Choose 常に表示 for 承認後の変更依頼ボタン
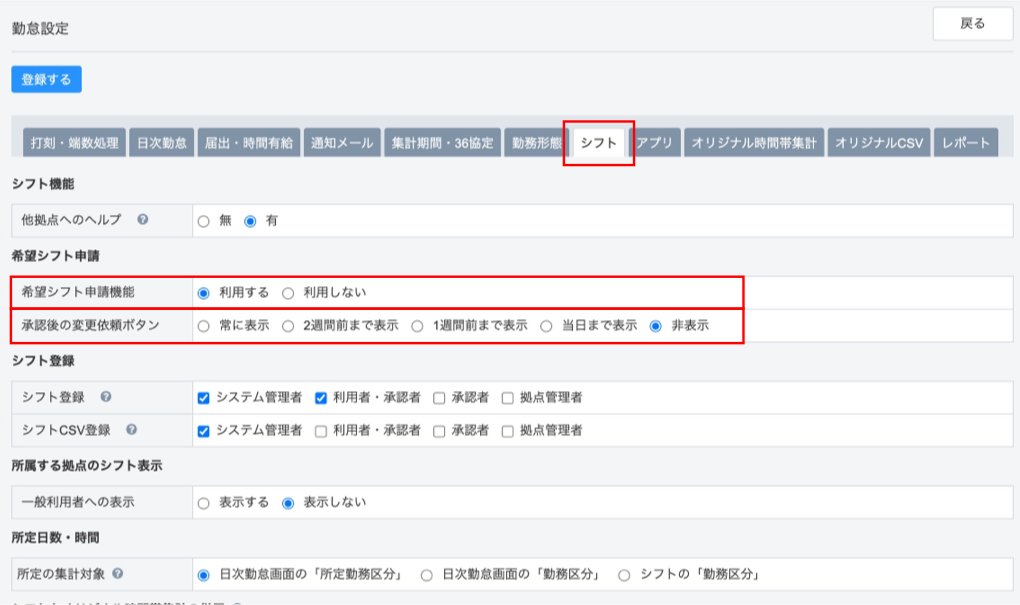Image resolution: width=1020 pixels, height=605 pixels. tap(204, 326)
